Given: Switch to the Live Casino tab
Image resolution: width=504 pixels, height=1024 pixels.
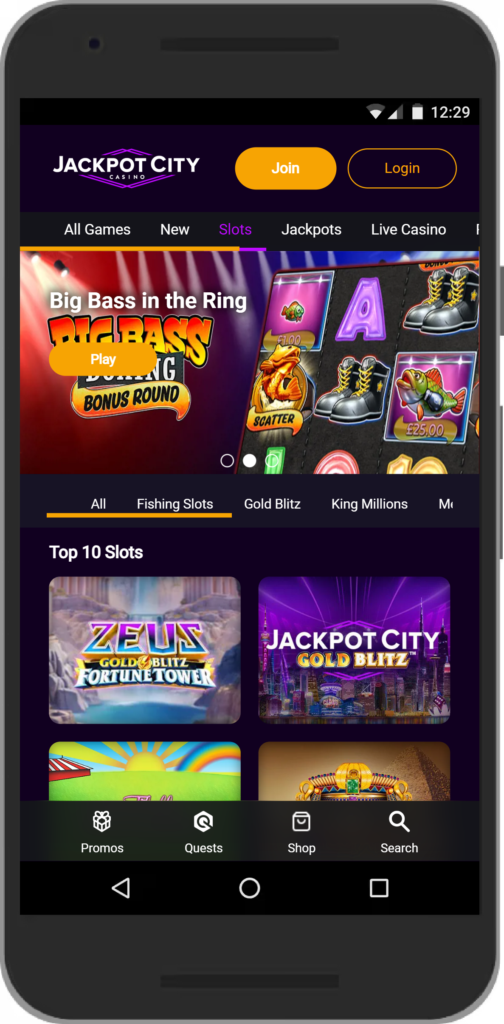Looking at the screenshot, I should click(x=409, y=229).
